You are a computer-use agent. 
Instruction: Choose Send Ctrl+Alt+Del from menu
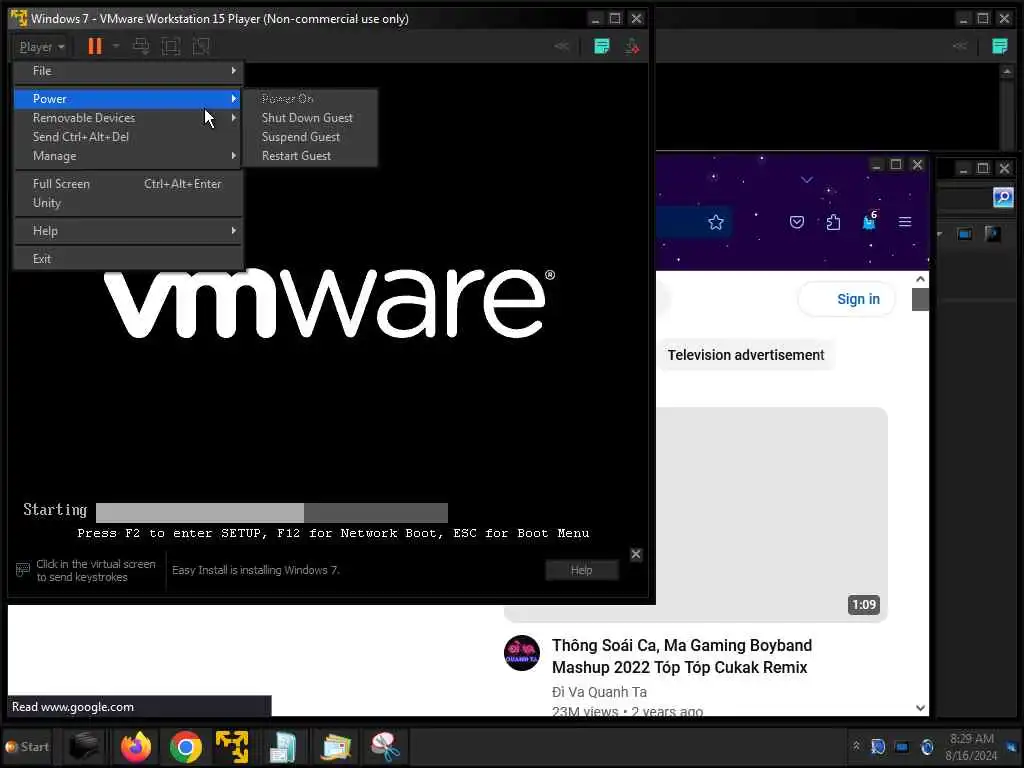pyautogui.click(x=129, y=136)
